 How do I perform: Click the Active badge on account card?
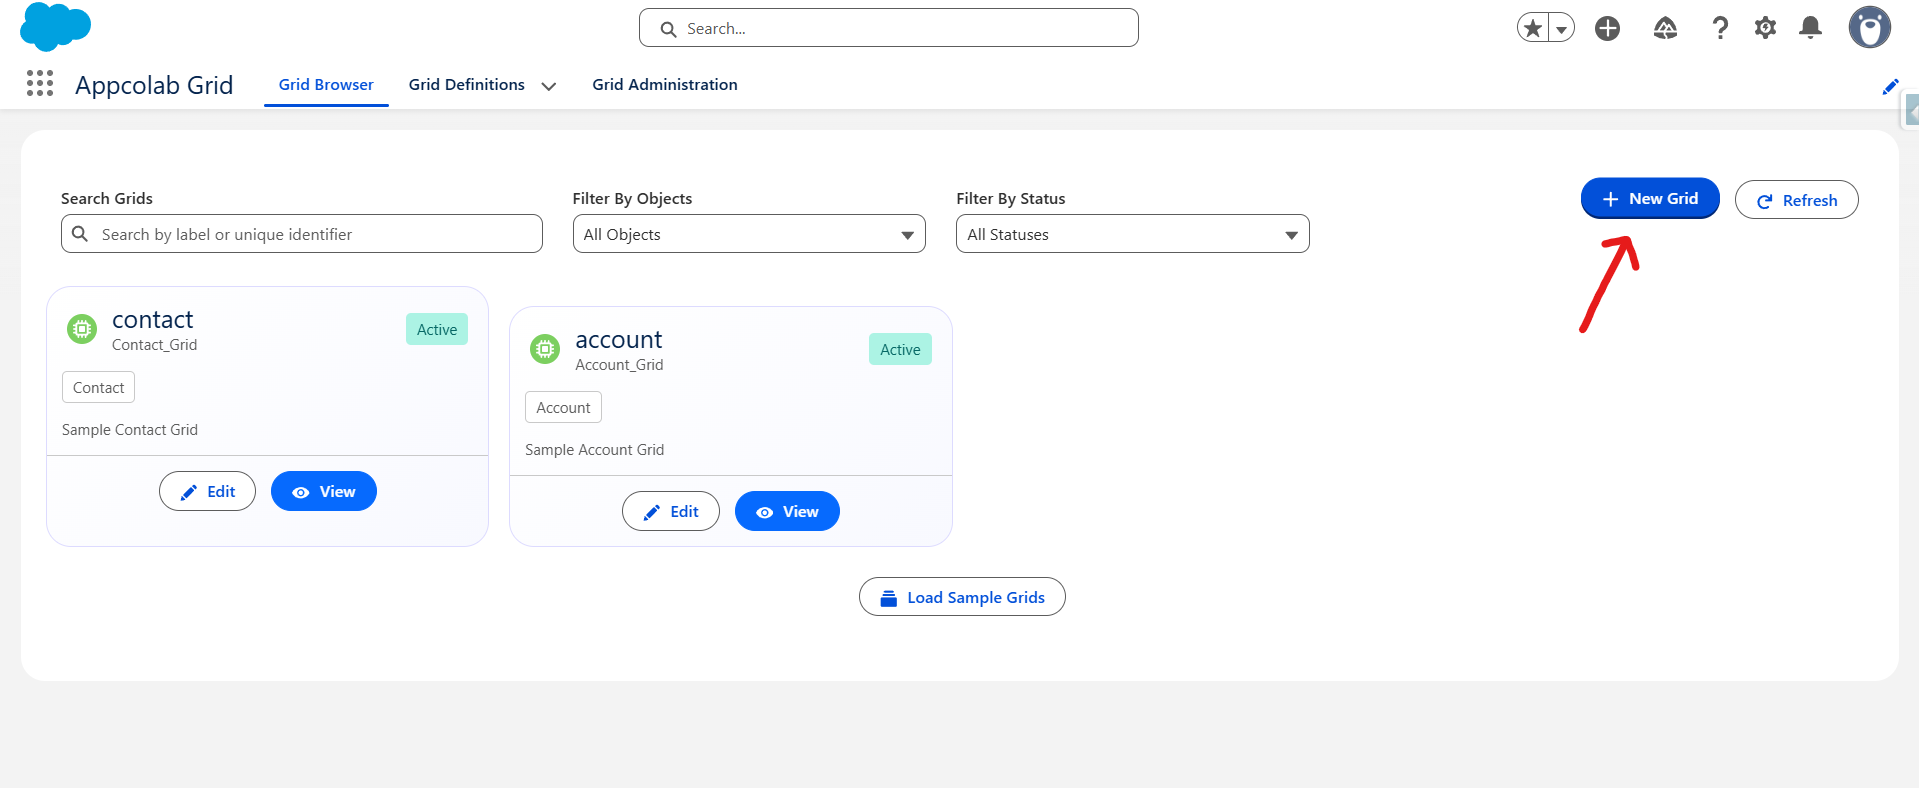(900, 349)
